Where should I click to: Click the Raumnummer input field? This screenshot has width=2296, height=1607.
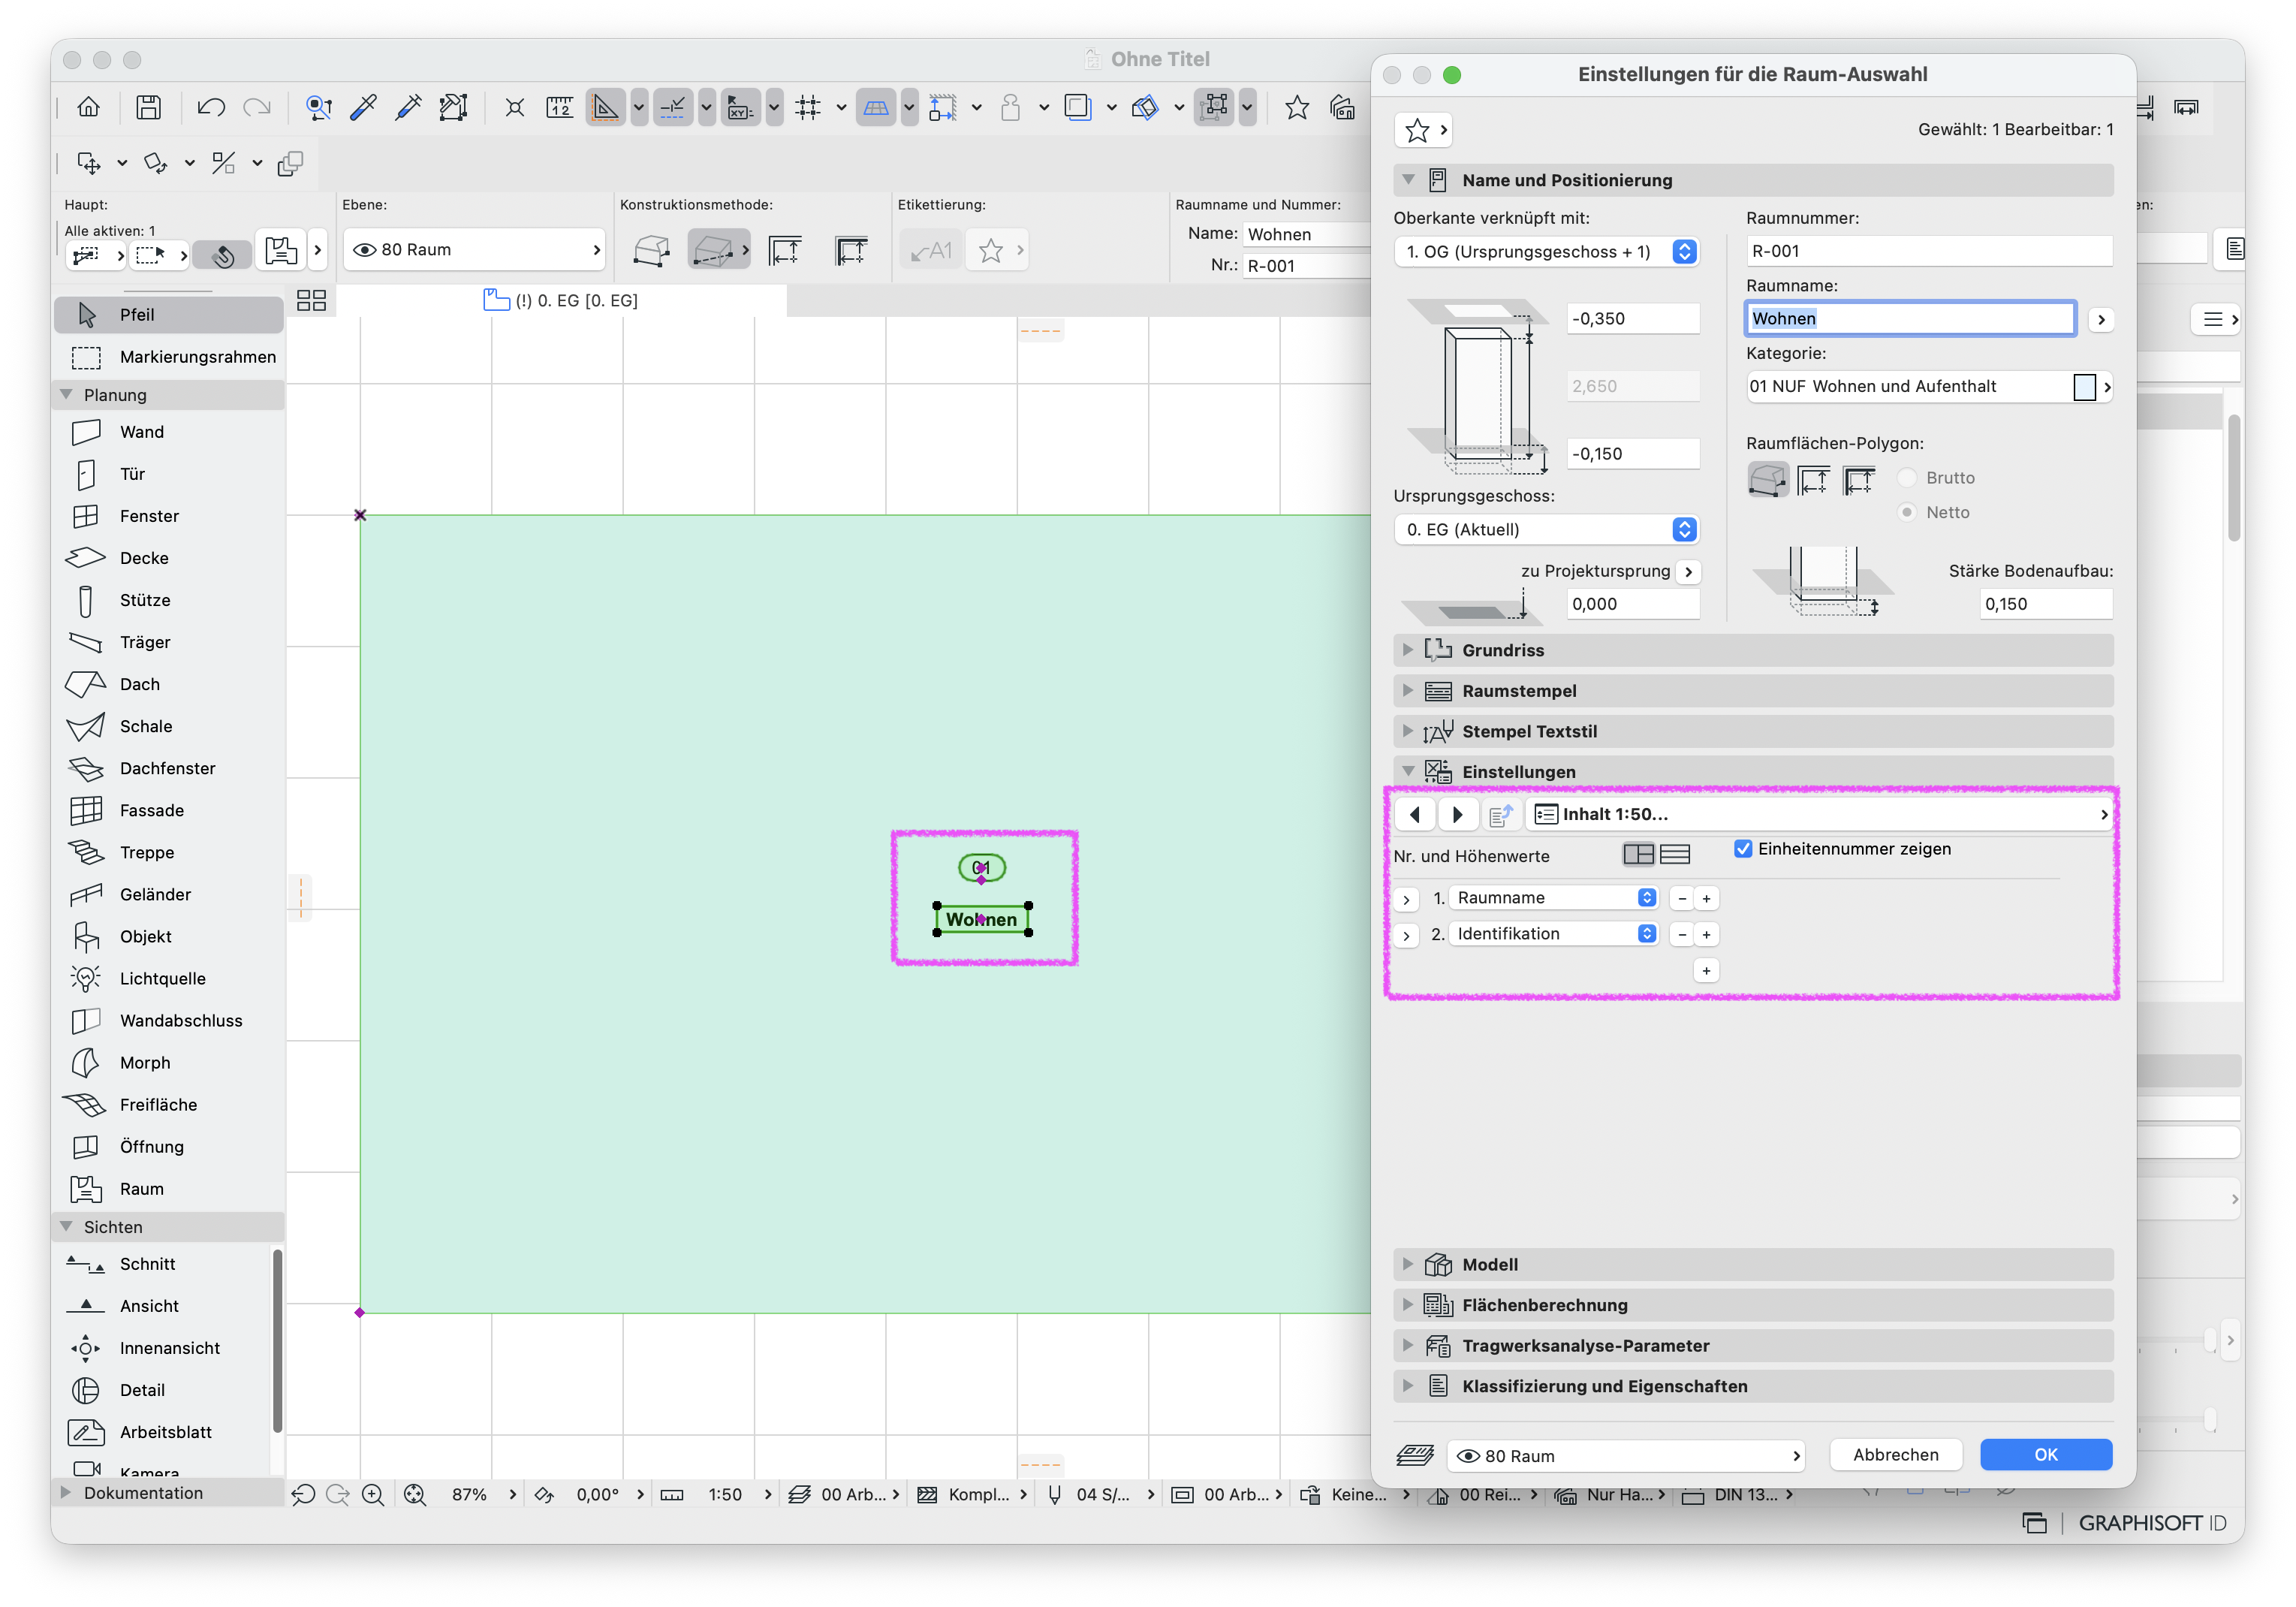tap(1929, 252)
